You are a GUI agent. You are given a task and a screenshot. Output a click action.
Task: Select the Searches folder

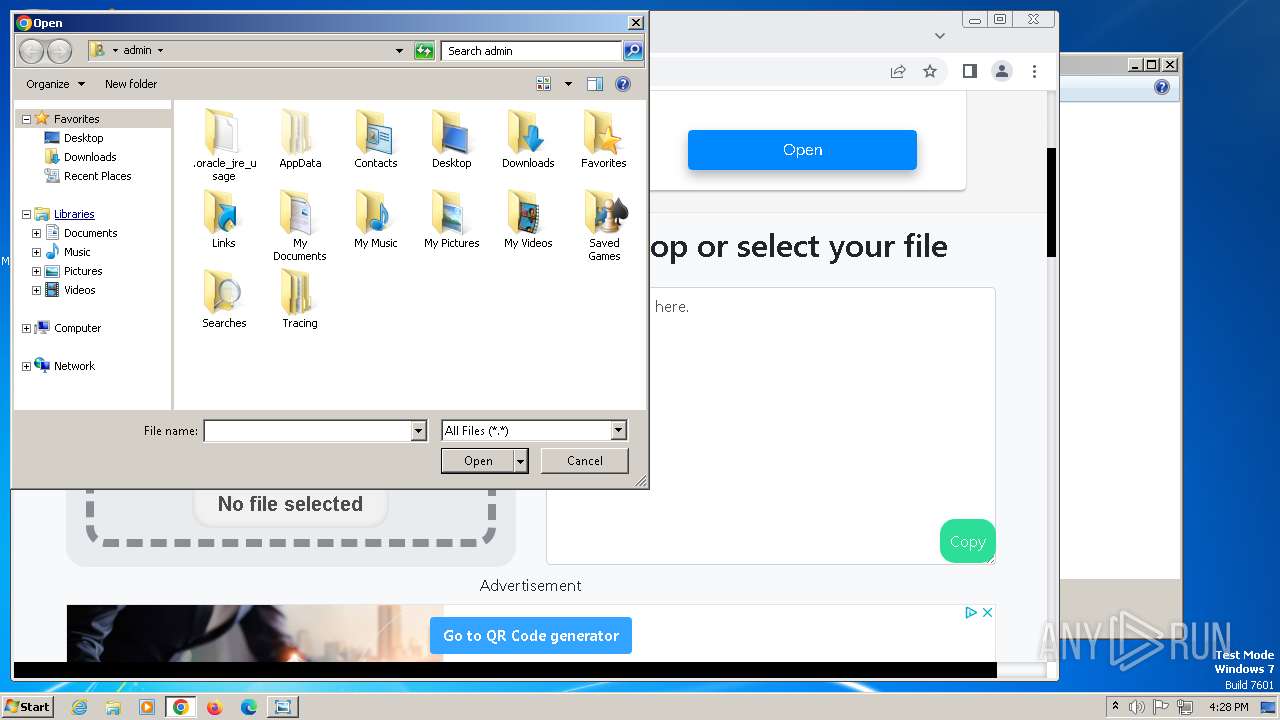[224, 299]
